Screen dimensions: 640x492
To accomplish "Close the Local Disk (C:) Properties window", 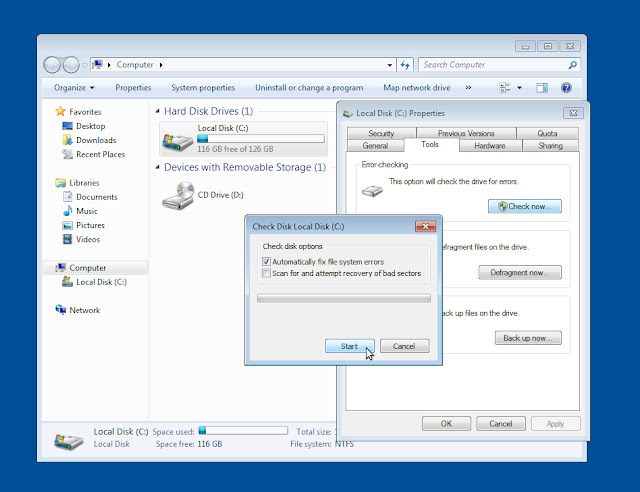I will coord(573,113).
